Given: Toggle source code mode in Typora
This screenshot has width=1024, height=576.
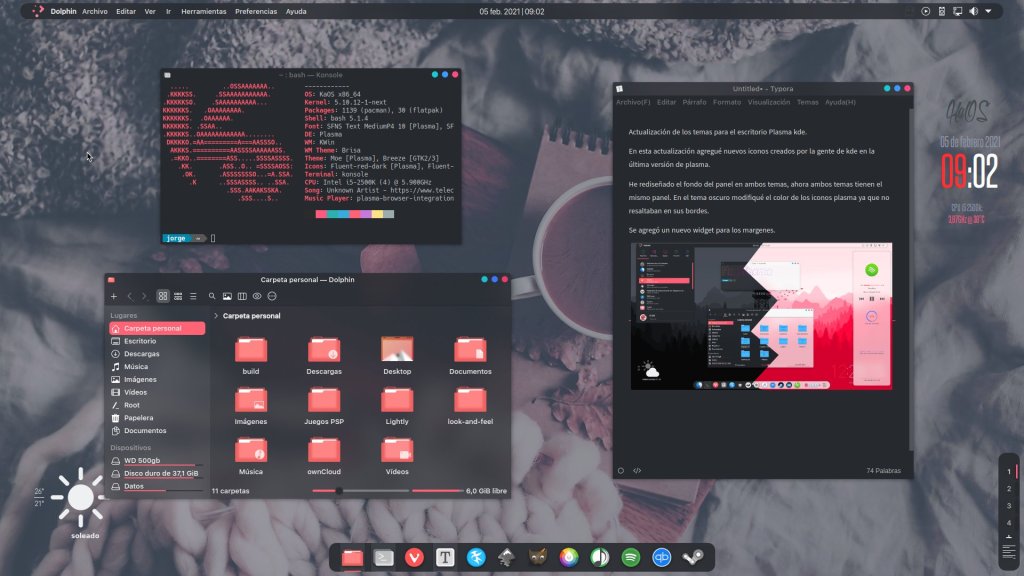Looking at the screenshot, I should pos(638,470).
